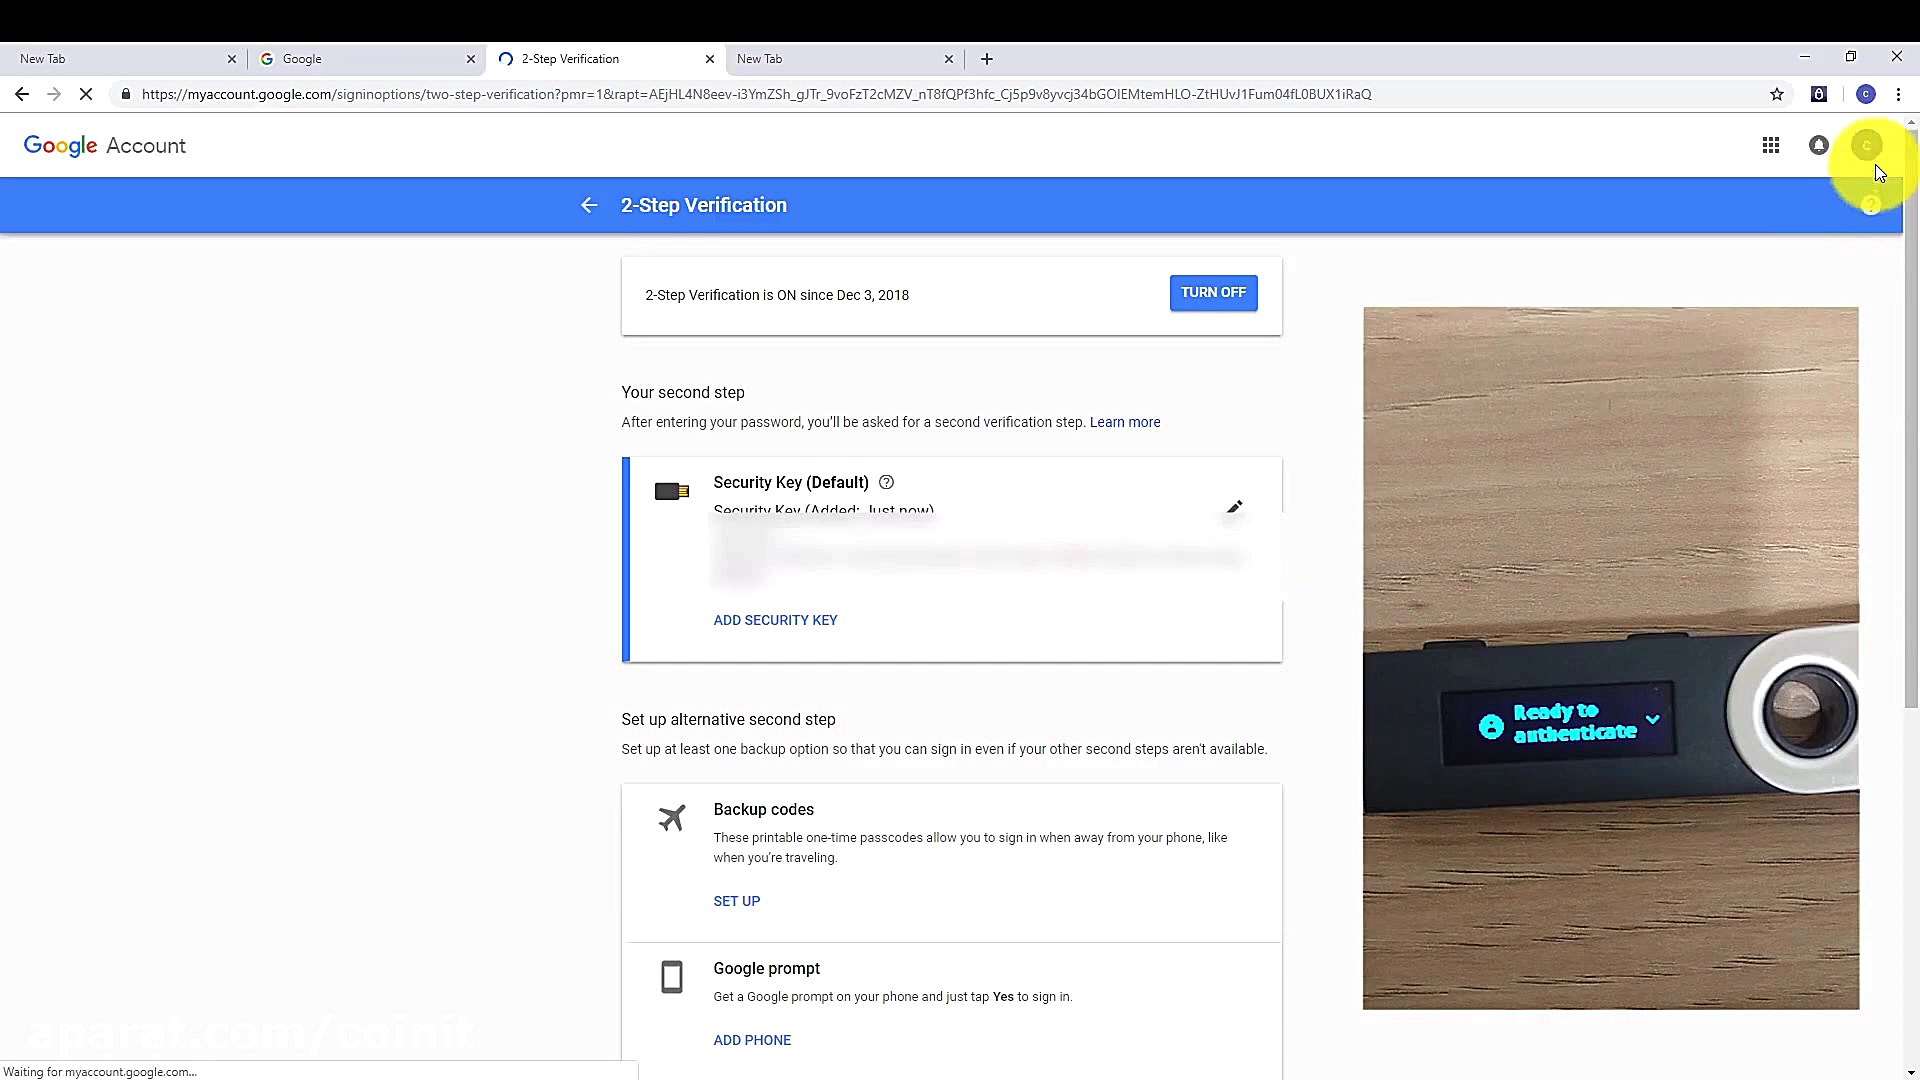
Task: Click '2-Step Verification is ON since Dec 3, 2018'
Action: point(777,295)
